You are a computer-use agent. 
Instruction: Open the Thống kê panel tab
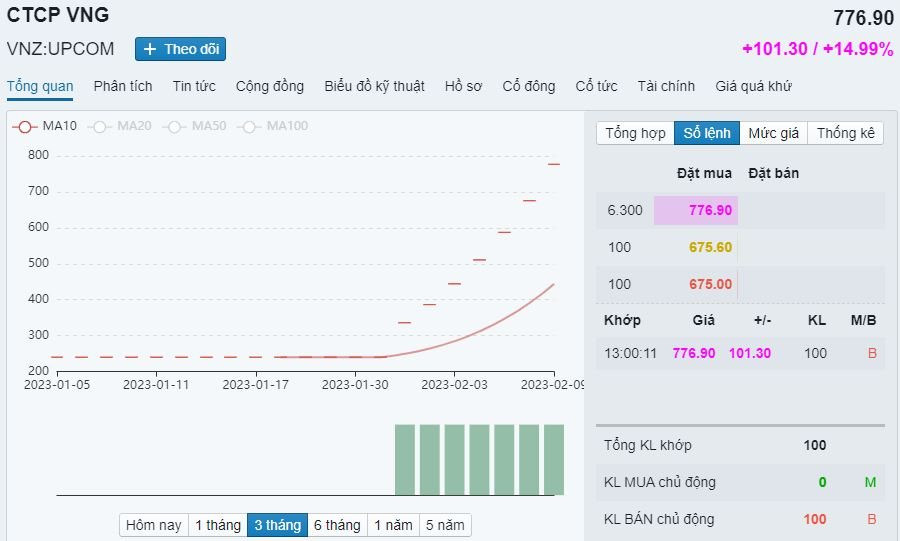coord(845,133)
